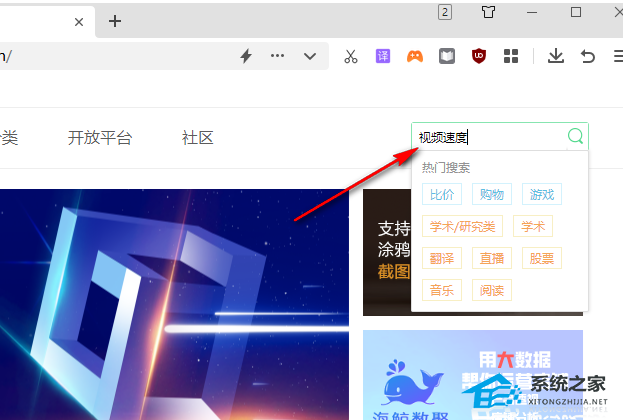Viewport: 623px width, 420px height.
Task: Select the 比价 hot search tag
Action: click(x=442, y=194)
